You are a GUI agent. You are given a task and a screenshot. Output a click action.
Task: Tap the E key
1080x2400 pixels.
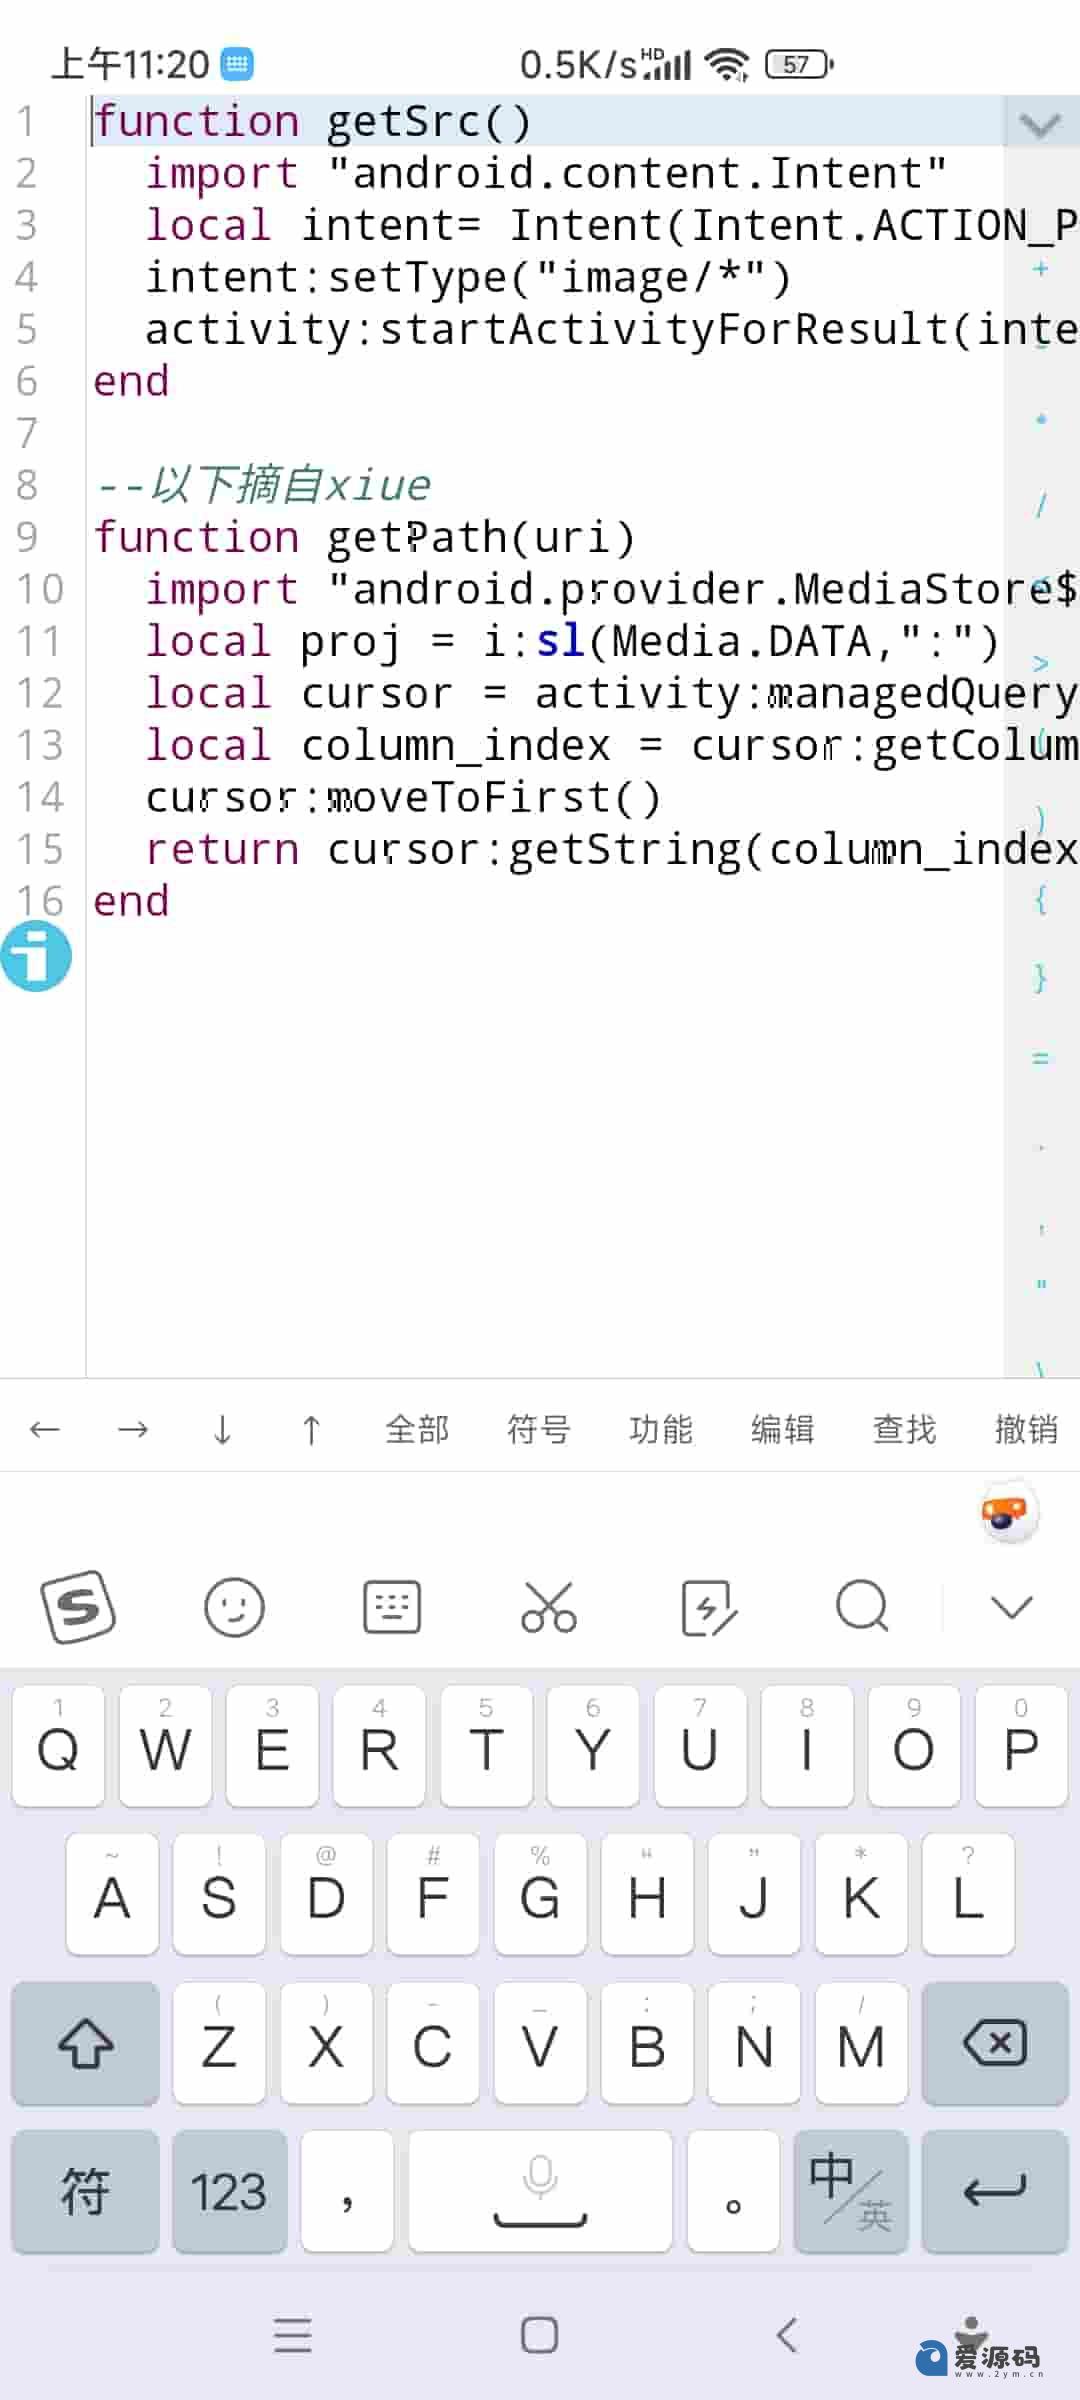tap(272, 1747)
